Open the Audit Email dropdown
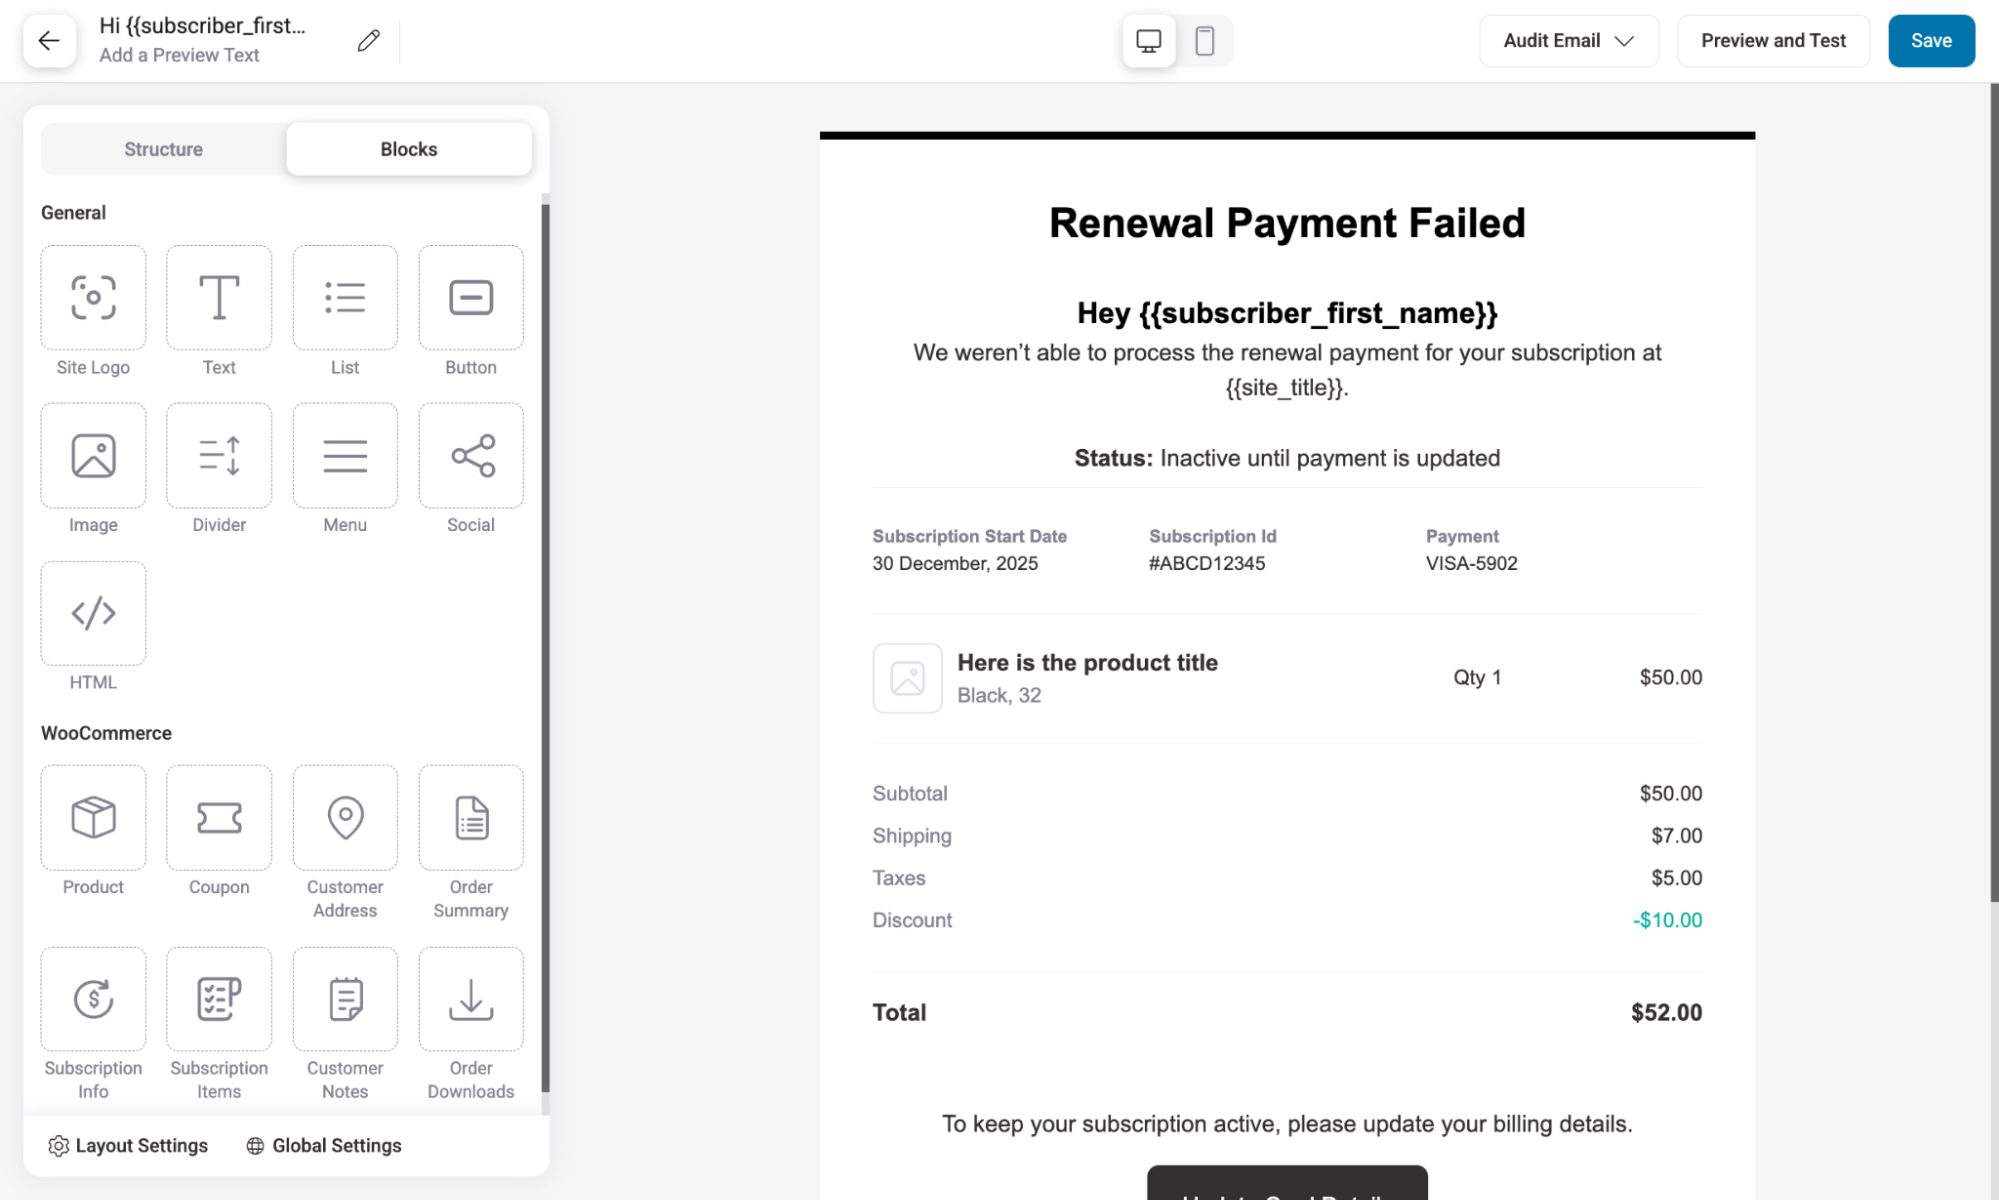This screenshot has width=1999, height=1200. (x=1568, y=40)
